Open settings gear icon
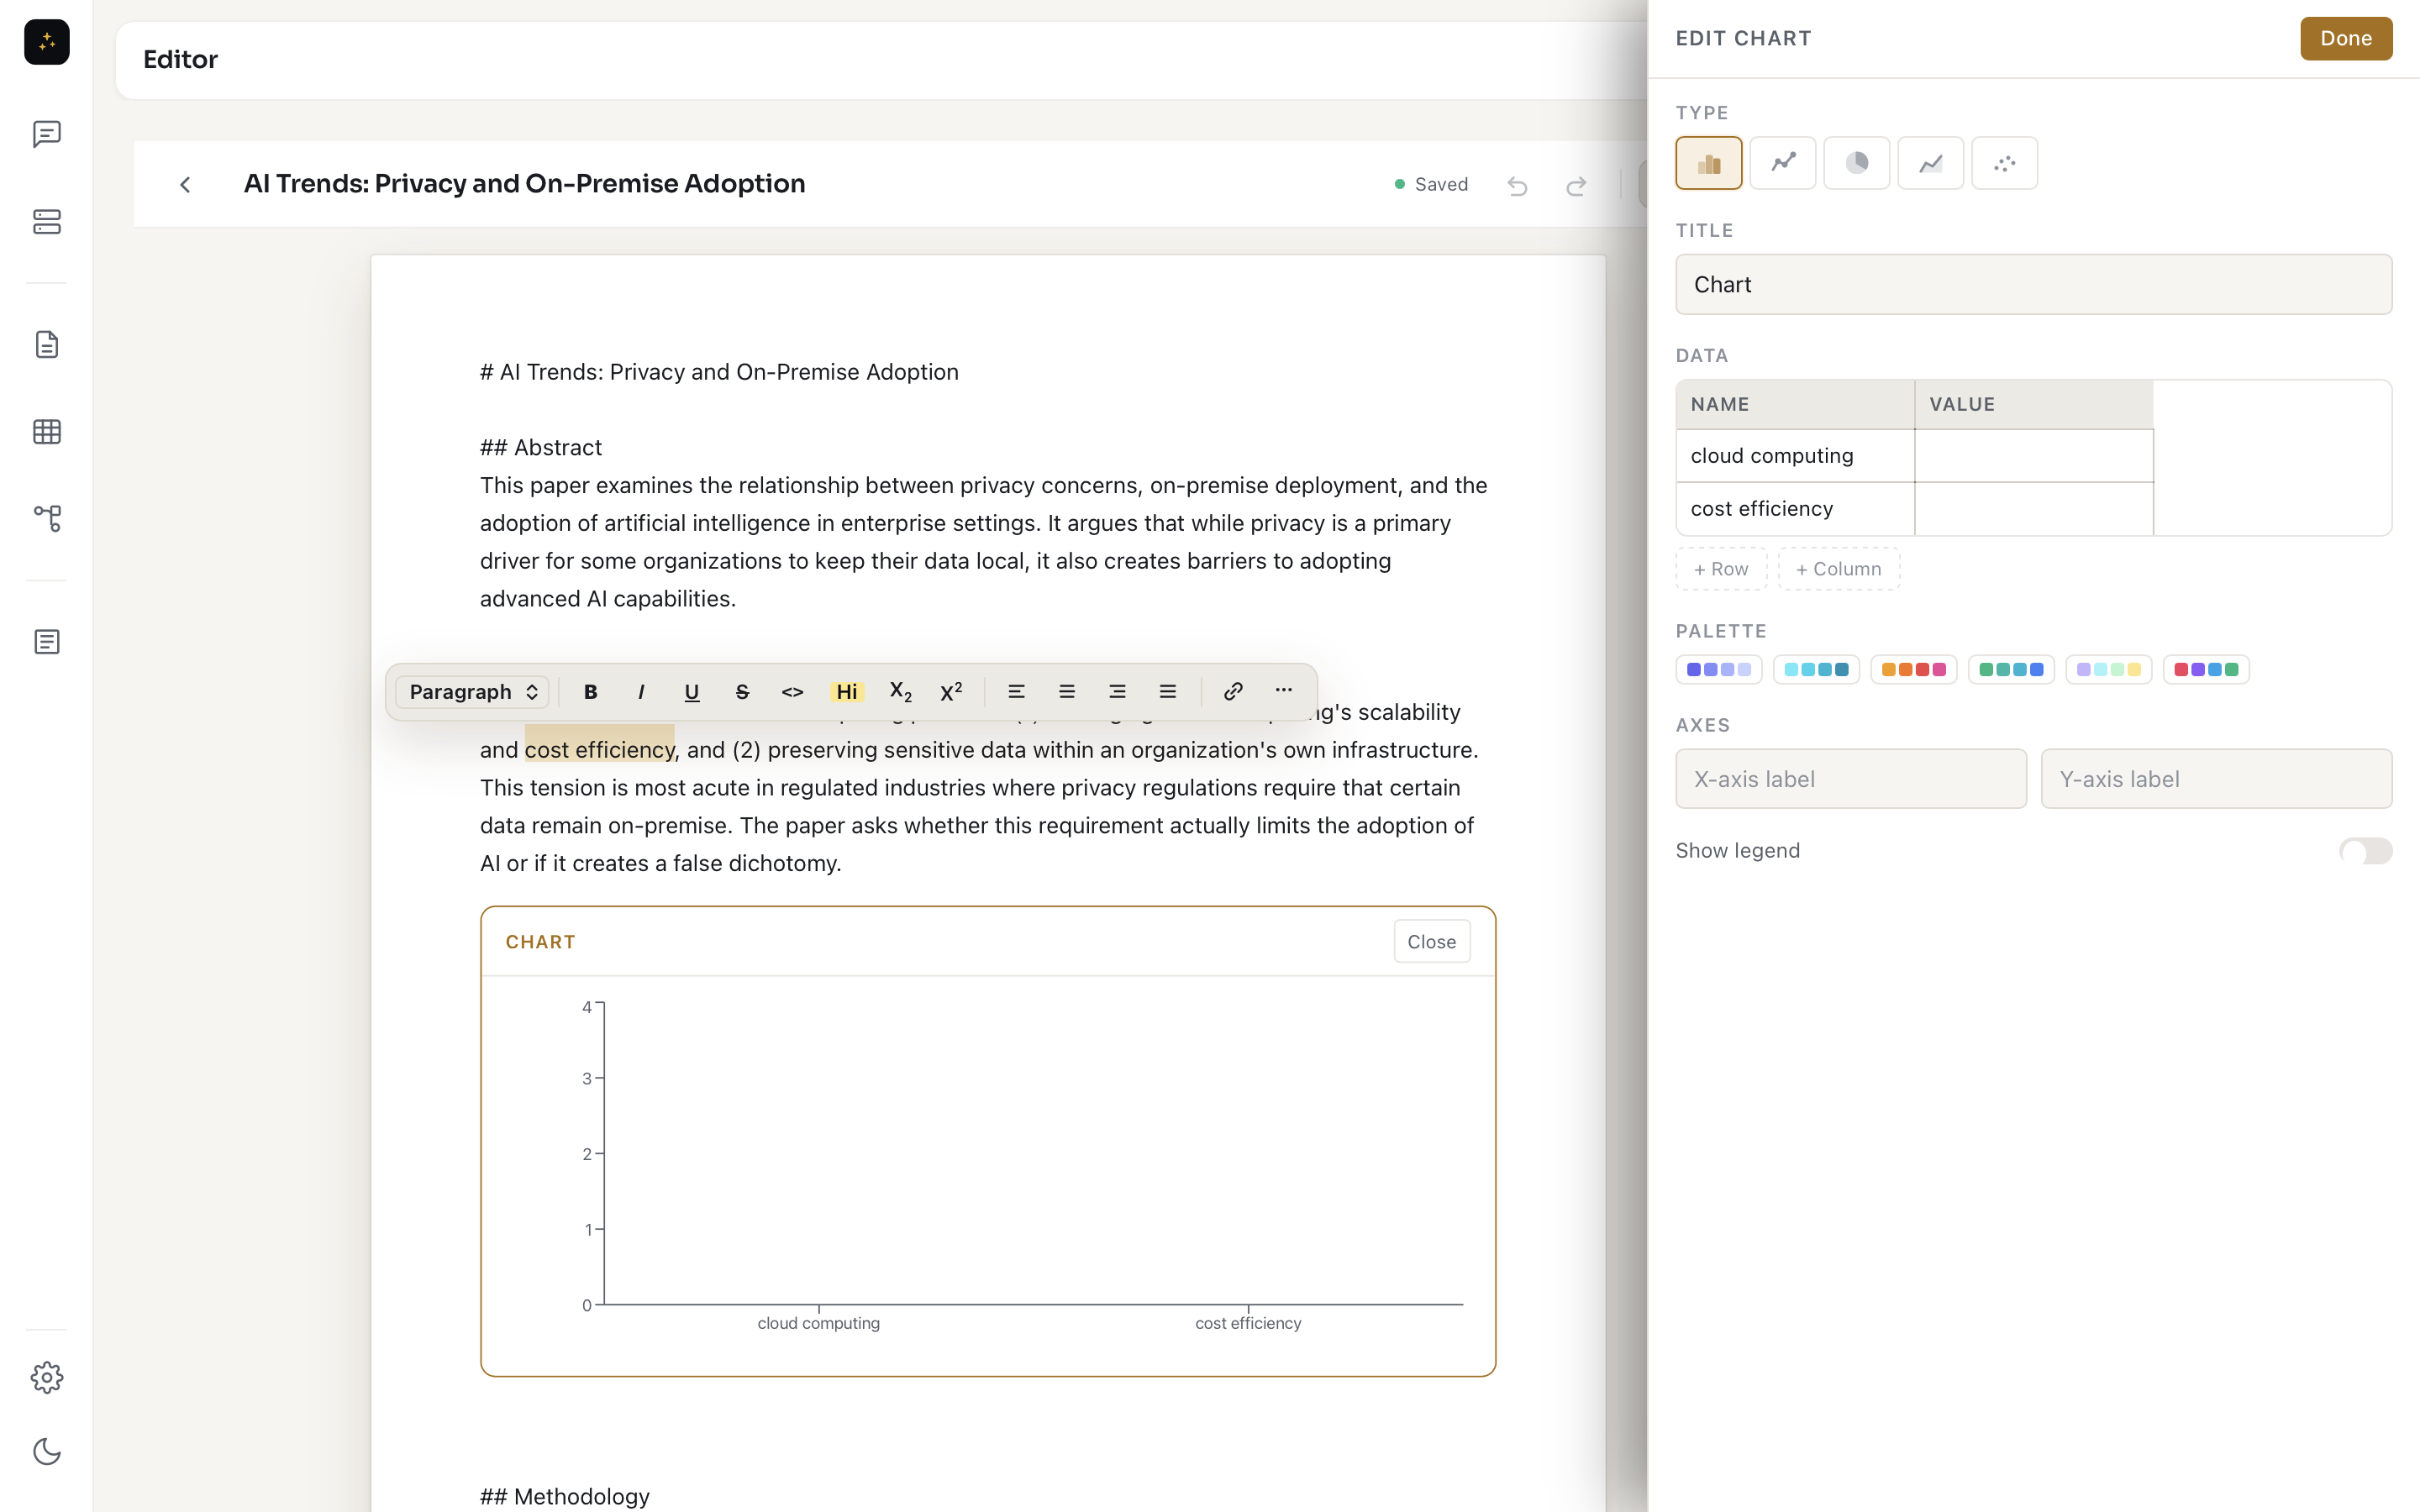Screen dimensions: 2420x1512 (x=46, y=1378)
